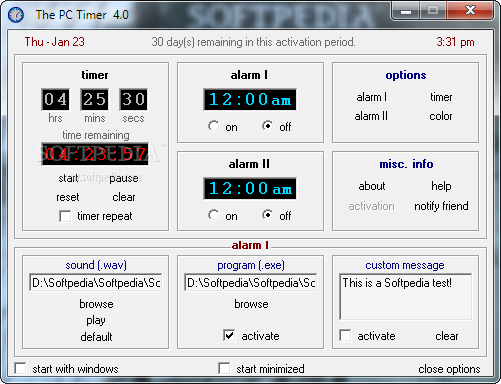
Task: Close the PC Timer window
Action: [470, 11]
